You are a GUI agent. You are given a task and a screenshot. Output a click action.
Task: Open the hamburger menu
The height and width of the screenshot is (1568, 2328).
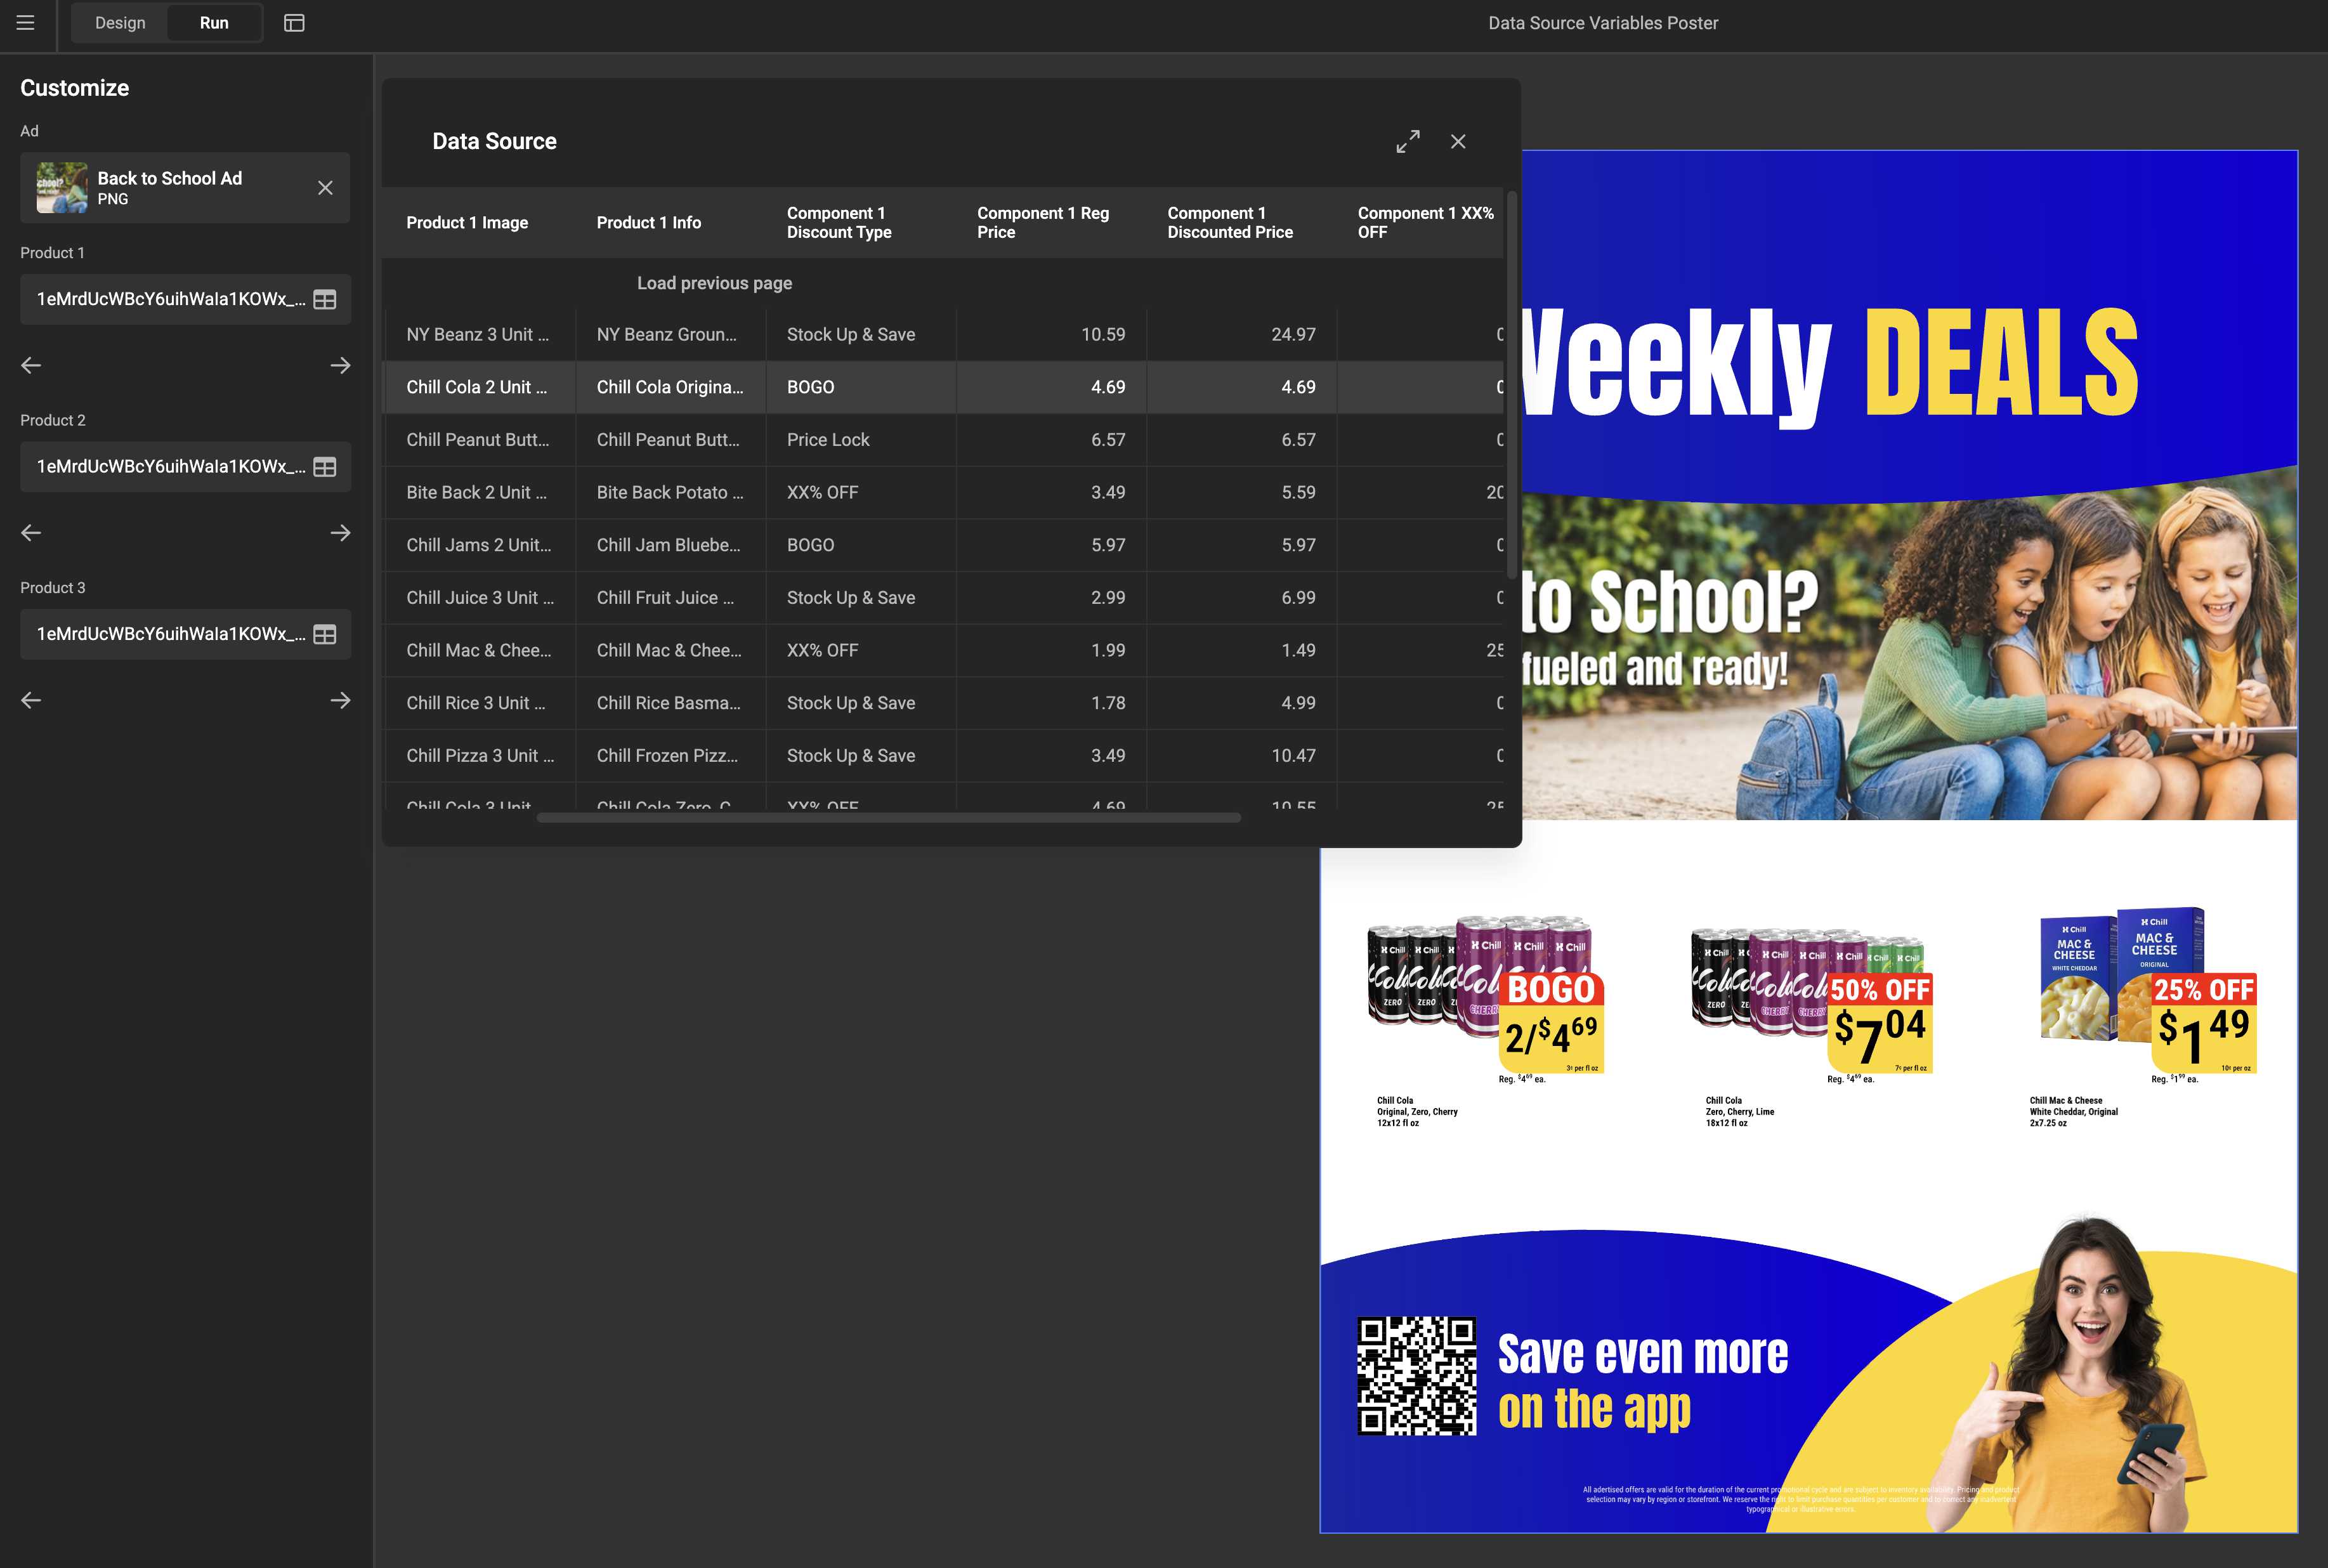click(26, 23)
